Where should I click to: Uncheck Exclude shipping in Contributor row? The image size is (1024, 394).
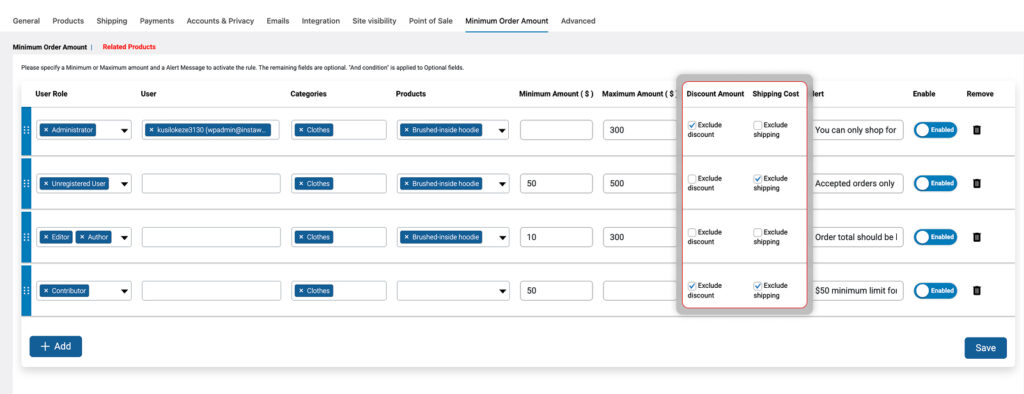click(758, 286)
